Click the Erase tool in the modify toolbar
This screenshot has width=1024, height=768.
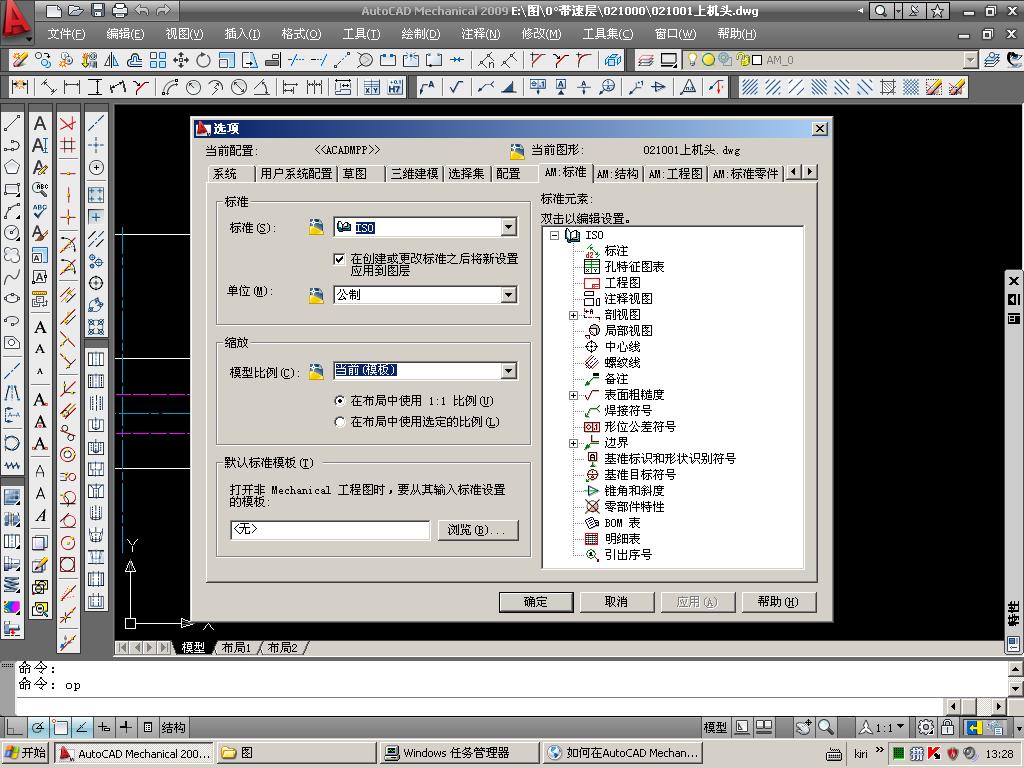coord(20,60)
